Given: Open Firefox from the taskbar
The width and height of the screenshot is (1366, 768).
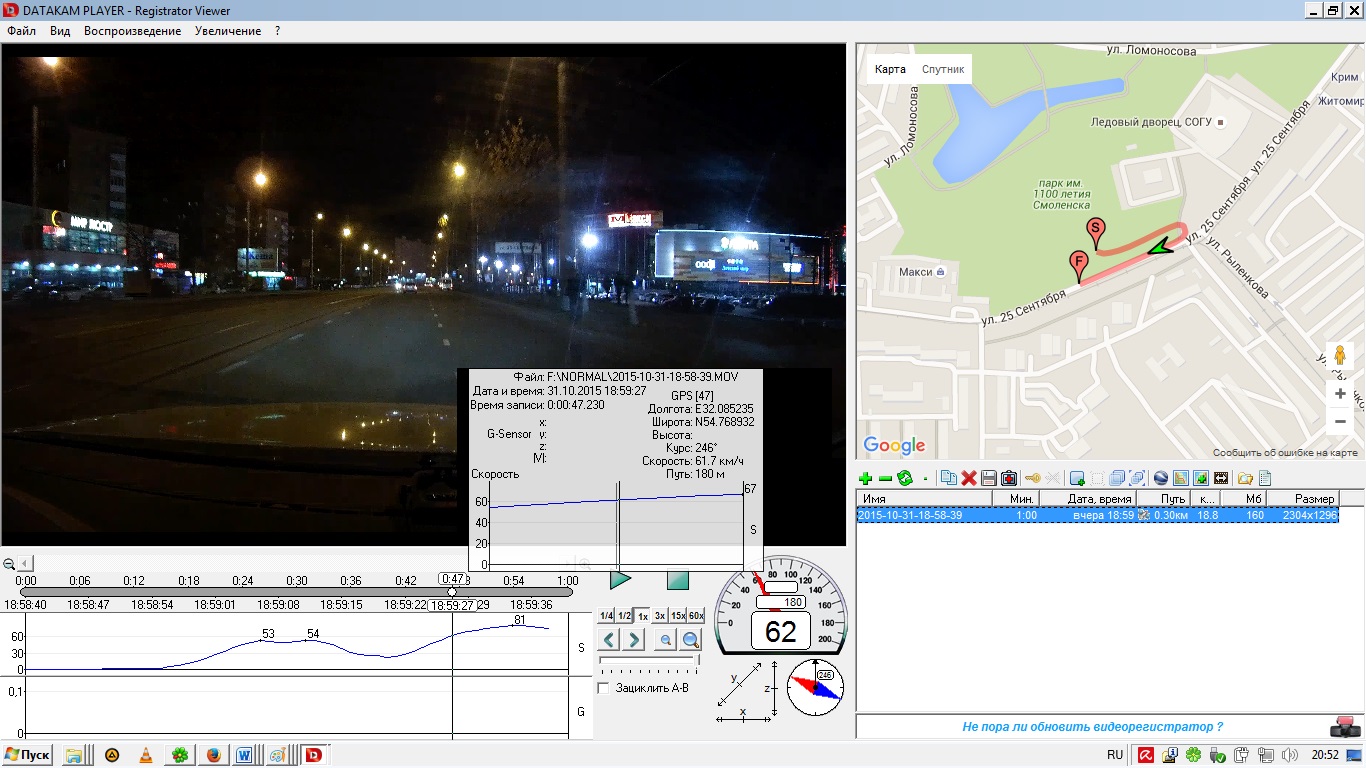Looking at the screenshot, I should (213, 755).
